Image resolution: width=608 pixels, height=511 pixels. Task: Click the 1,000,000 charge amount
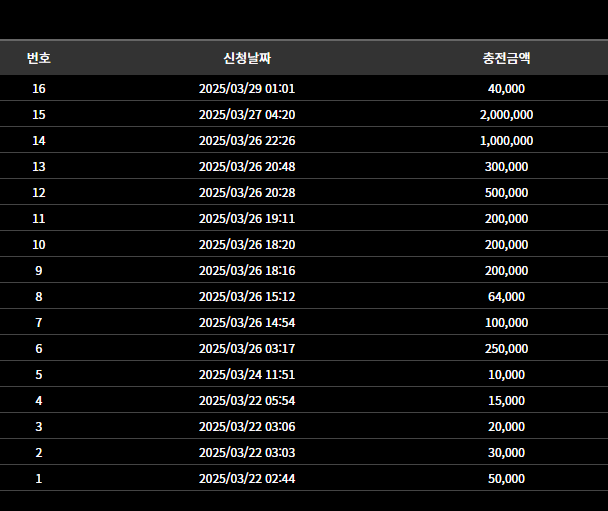(506, 141)
